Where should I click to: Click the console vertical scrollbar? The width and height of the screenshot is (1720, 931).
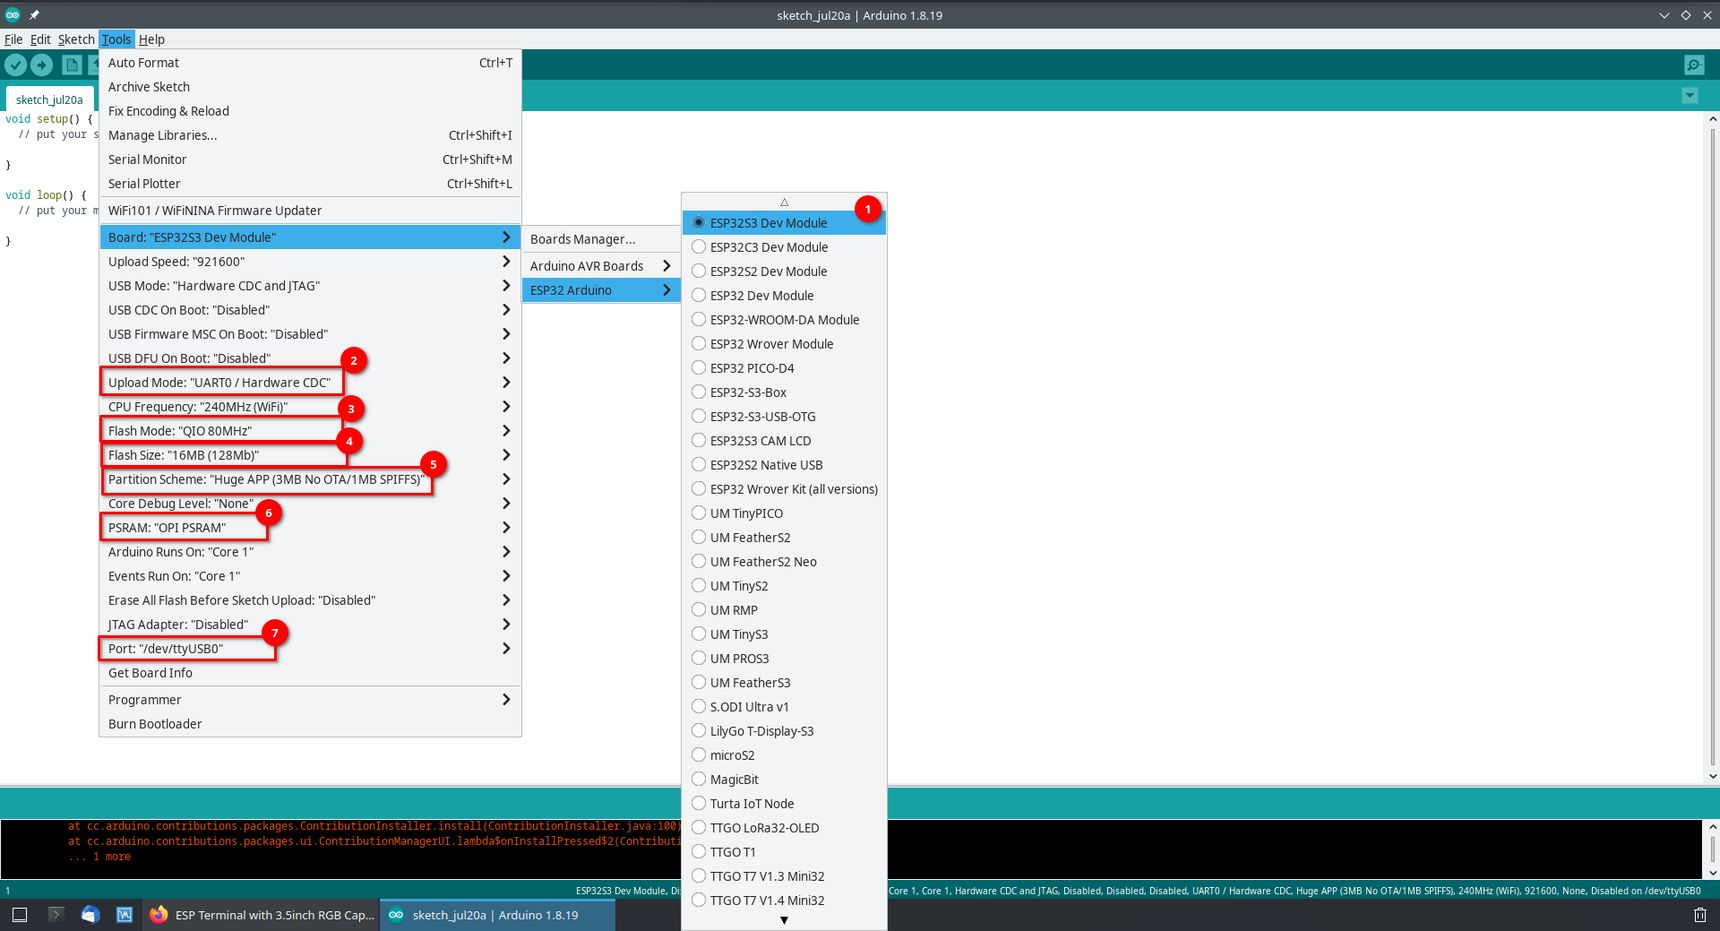coord(1712,849)
